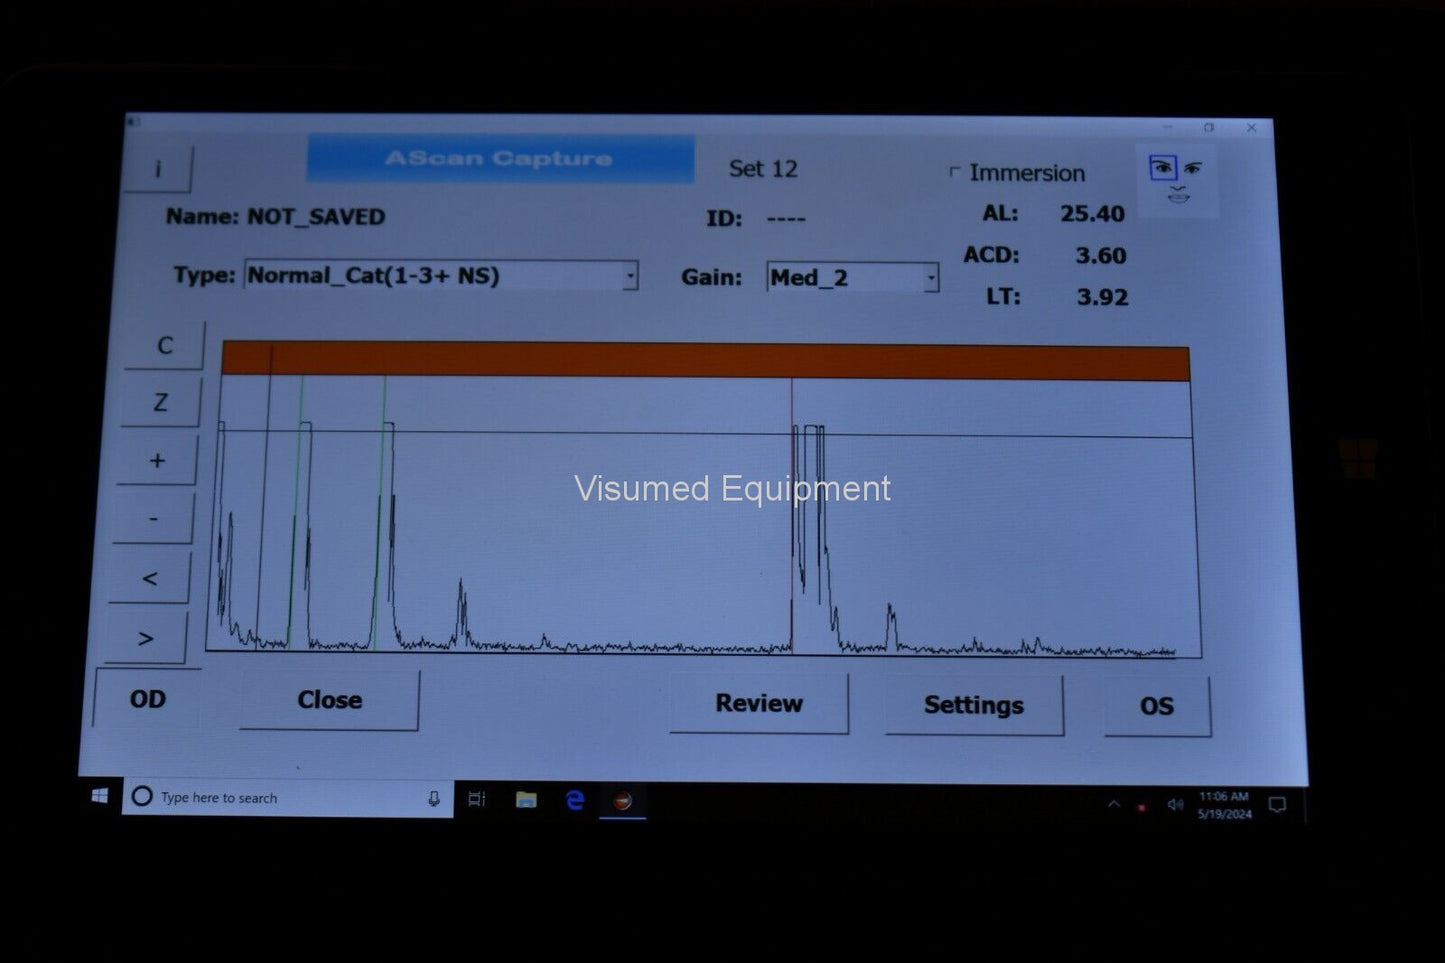Enable the Immersion checkbox
The image size is (1445, 963).
[x=955, y=172]
